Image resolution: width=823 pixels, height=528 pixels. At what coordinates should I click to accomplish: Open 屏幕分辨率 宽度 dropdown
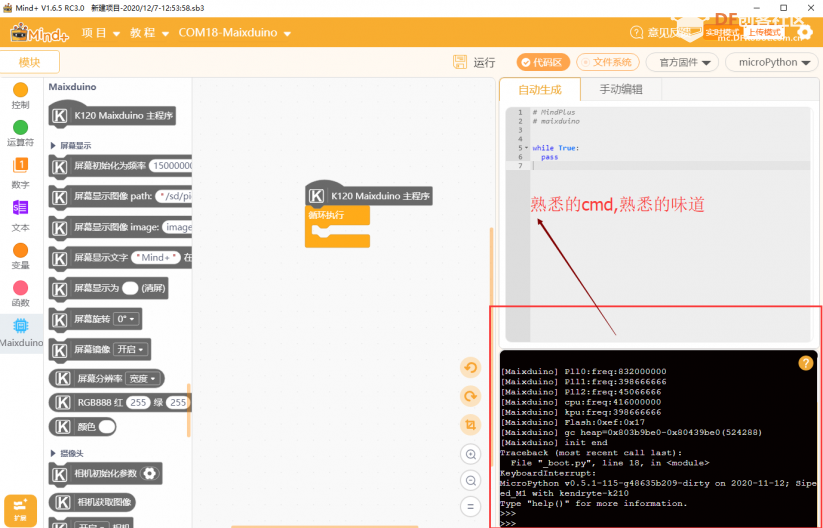pyautogui.click(x=143, y=378)
